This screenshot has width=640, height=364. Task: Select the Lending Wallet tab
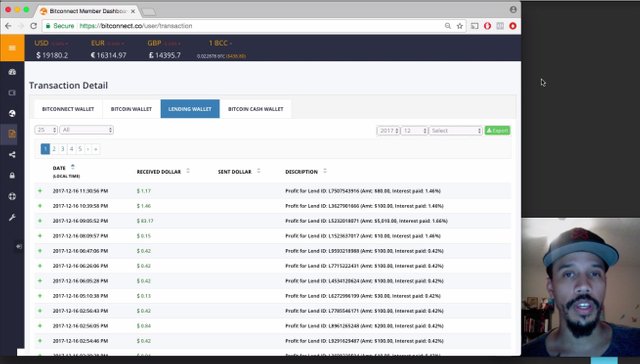[x=190, y=109]
